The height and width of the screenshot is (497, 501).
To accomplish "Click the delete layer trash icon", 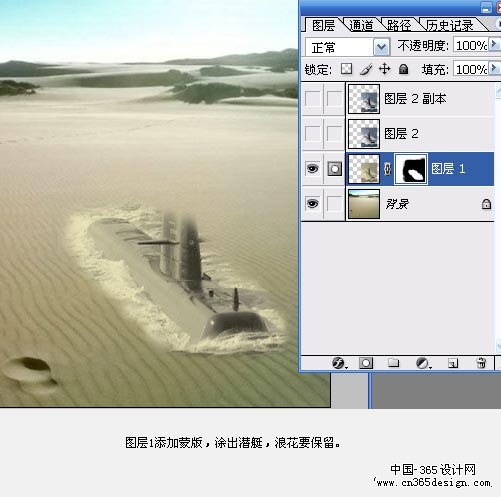I will (481, 363).
